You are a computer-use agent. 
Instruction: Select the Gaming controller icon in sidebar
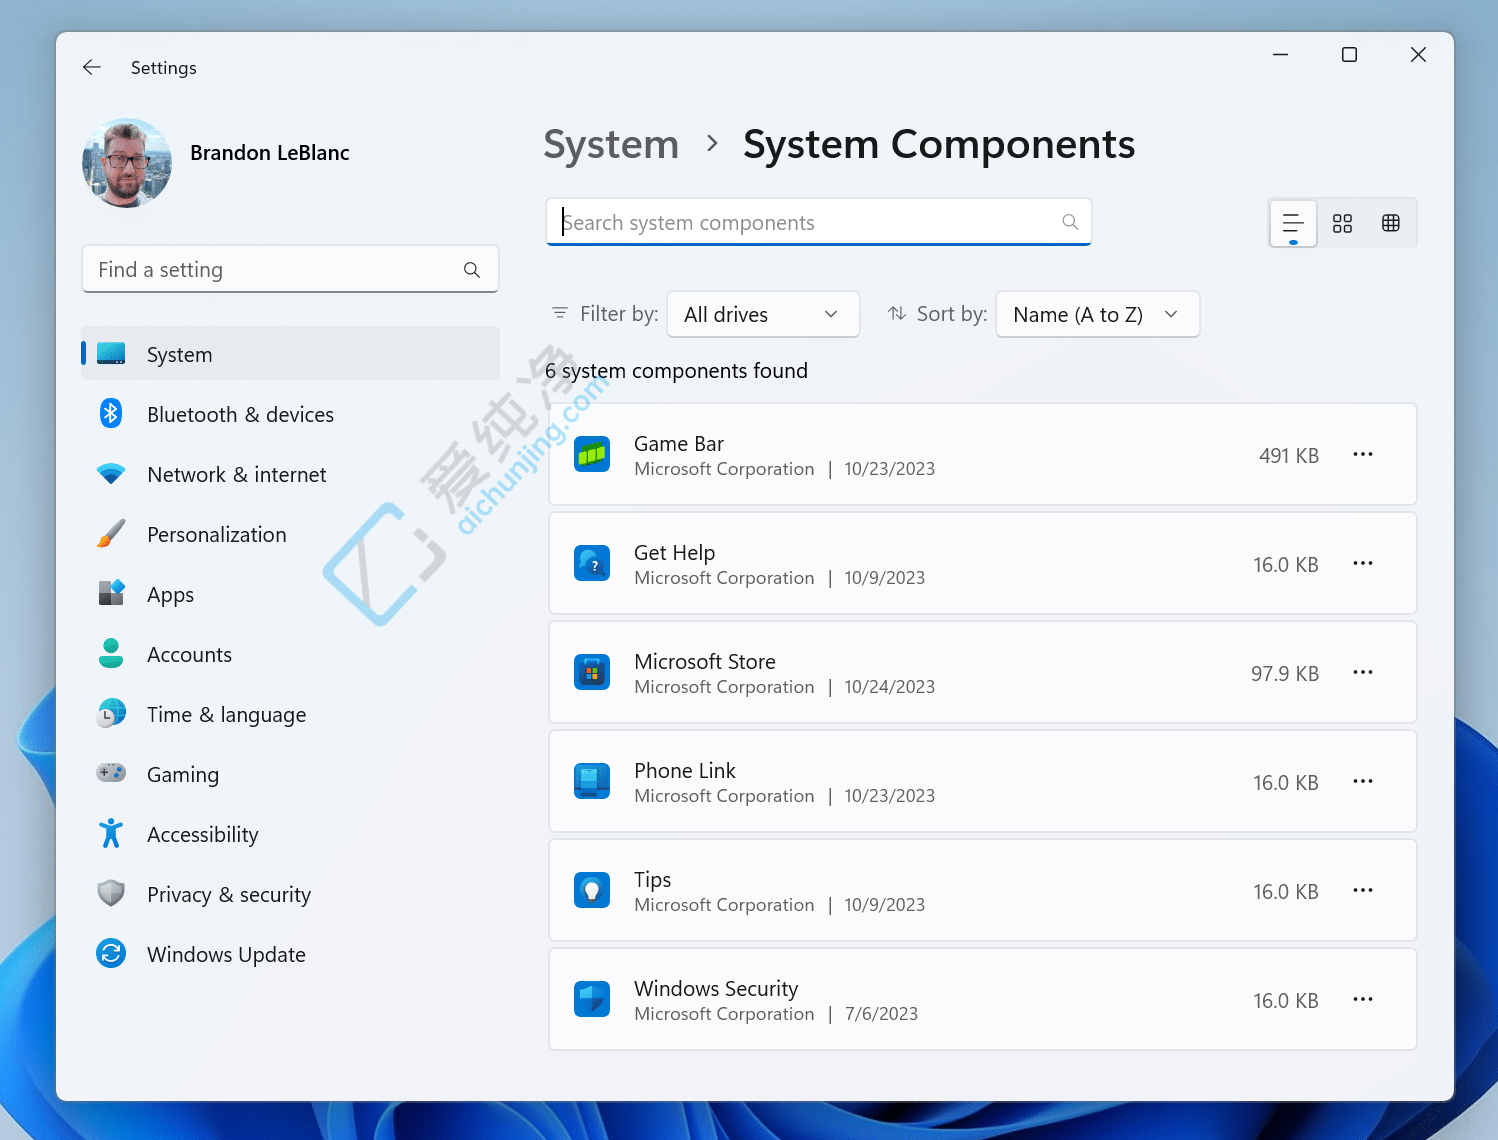110,774
